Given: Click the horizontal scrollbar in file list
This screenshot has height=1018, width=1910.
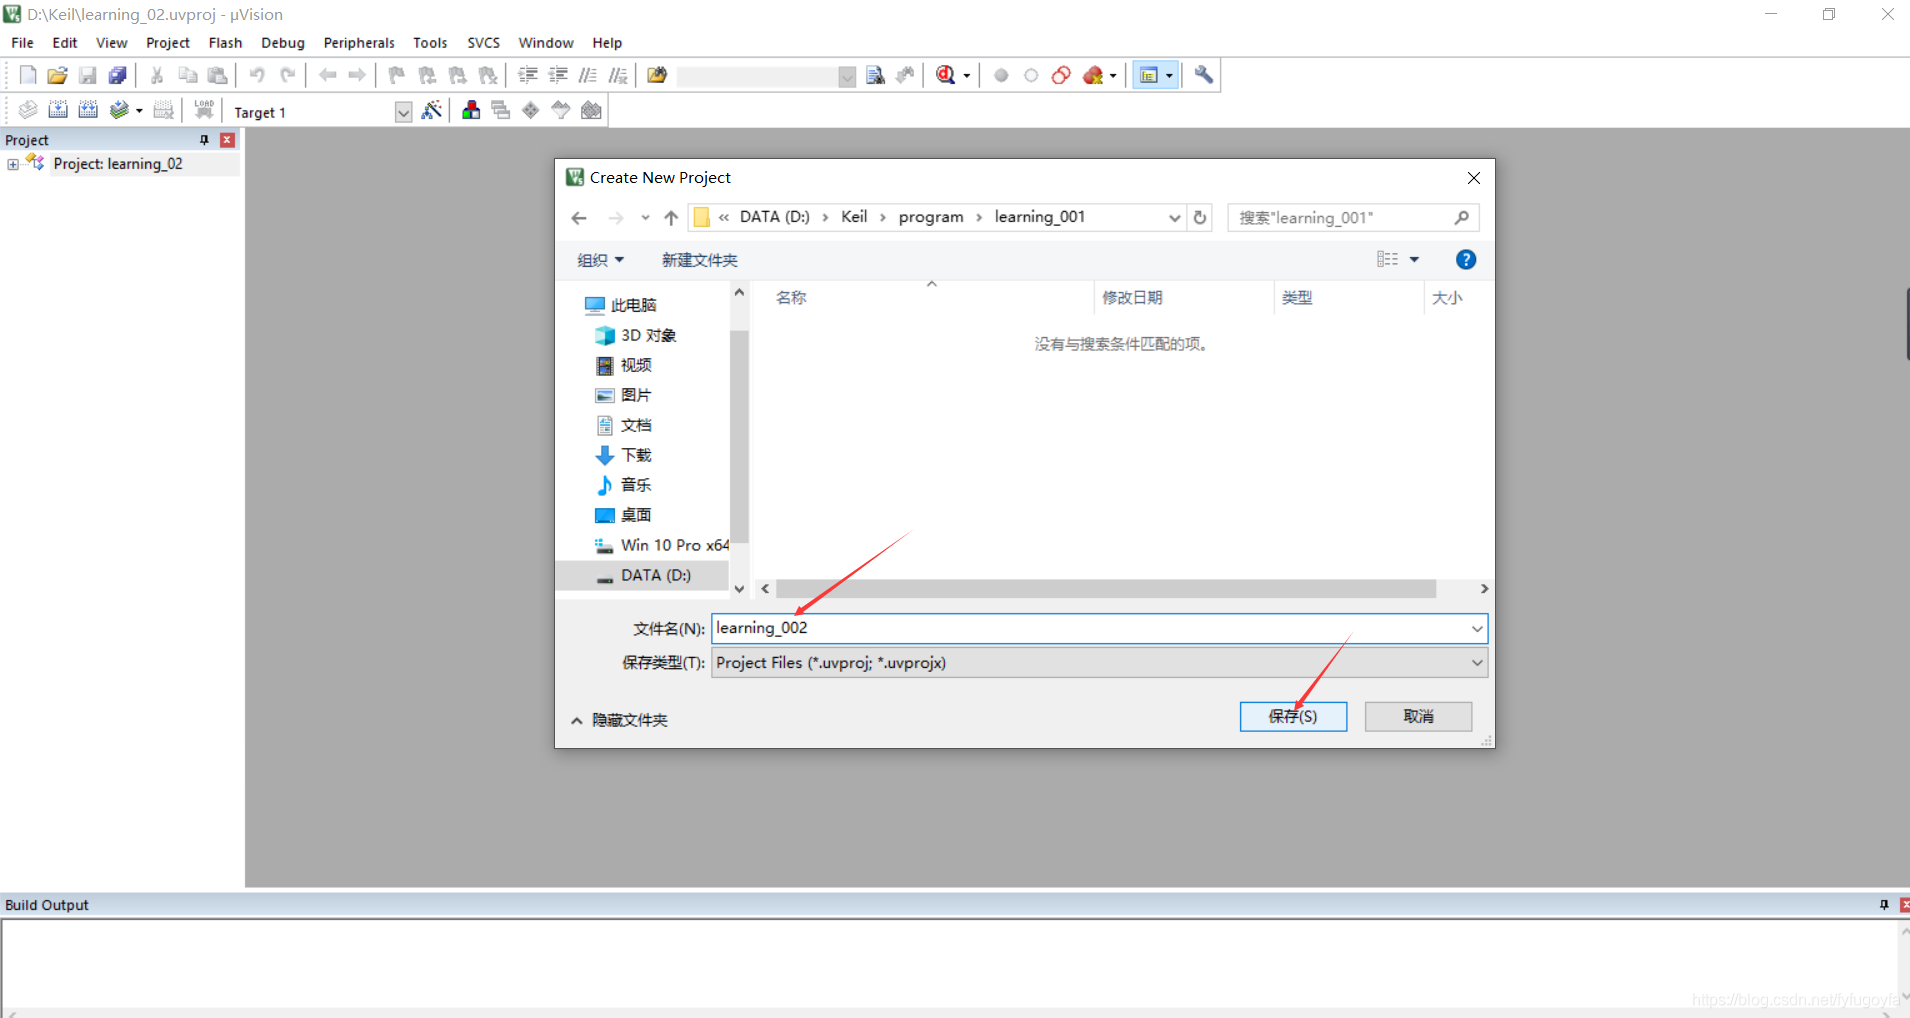Looking at the screenshot, I should [x=1105, y=589].
